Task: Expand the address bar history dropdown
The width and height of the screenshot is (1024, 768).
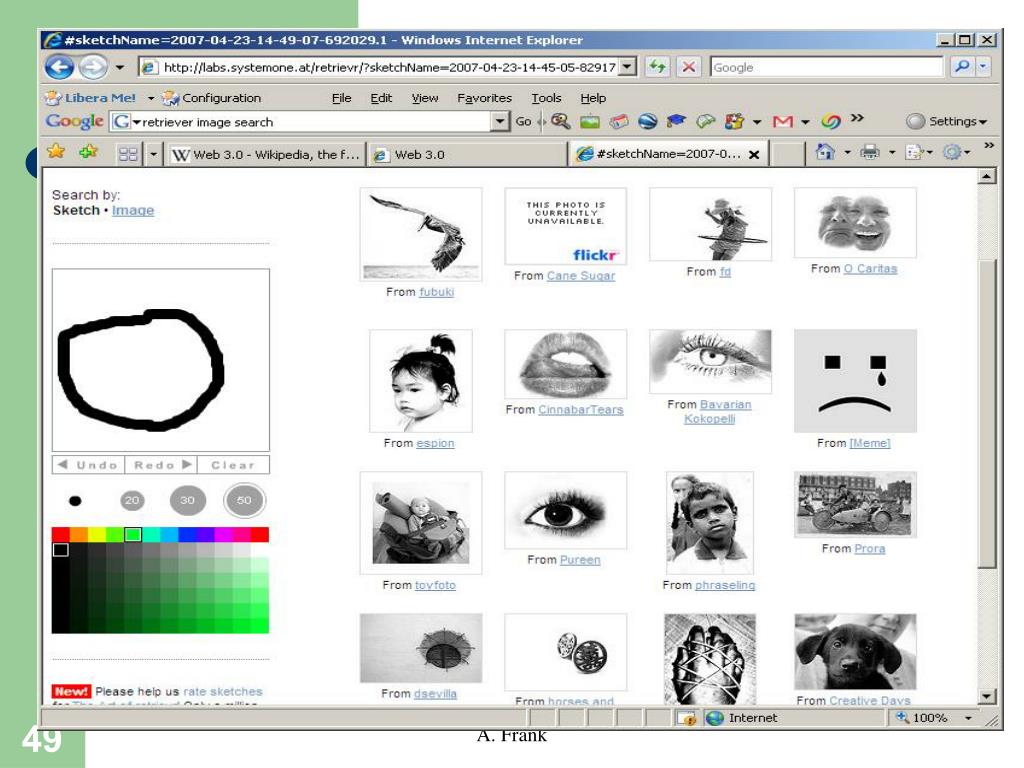Action: click(628, 67)
